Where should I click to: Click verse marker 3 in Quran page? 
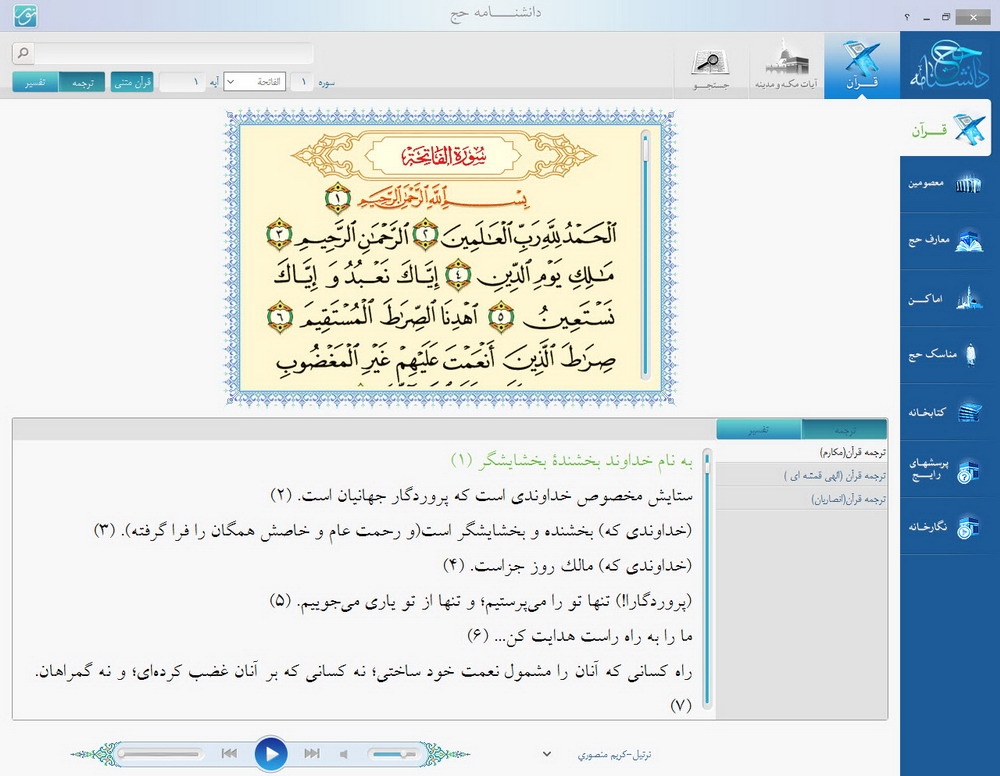tap(279, 235)
